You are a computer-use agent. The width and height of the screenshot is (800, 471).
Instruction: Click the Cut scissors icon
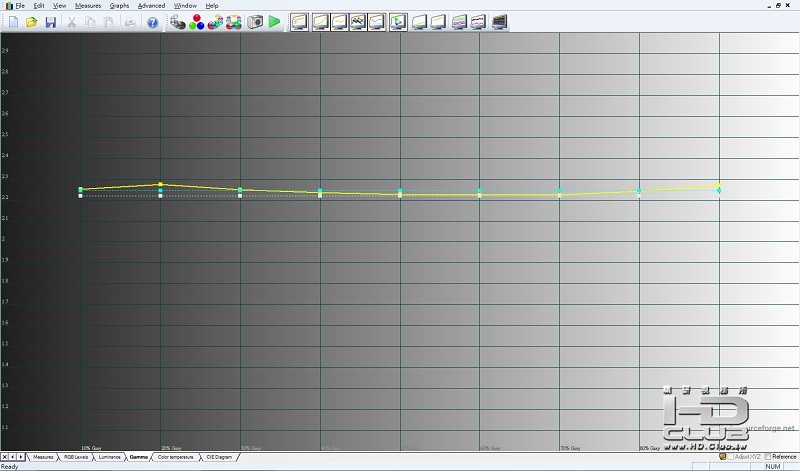[x=71, y=22]
